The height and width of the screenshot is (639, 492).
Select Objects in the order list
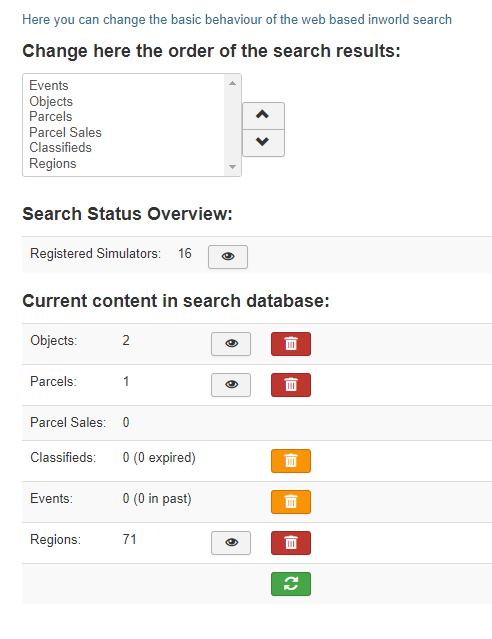pyautogui.click(x=51, y=101)
